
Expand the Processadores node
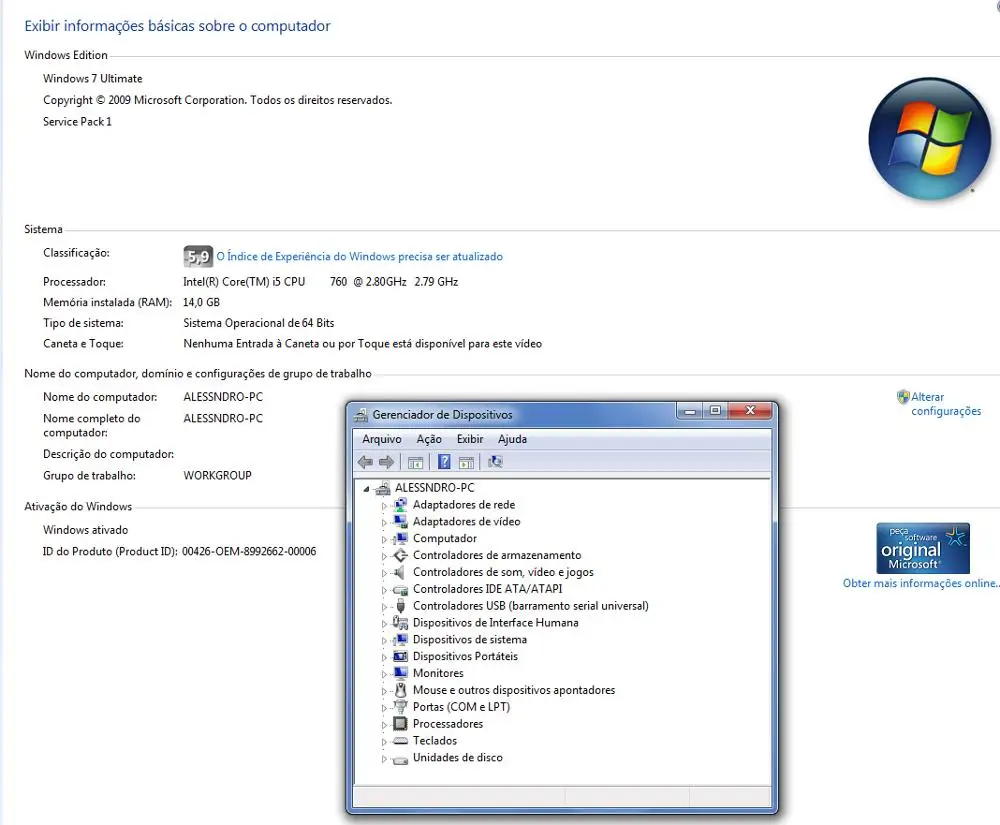tap(384, 725)
